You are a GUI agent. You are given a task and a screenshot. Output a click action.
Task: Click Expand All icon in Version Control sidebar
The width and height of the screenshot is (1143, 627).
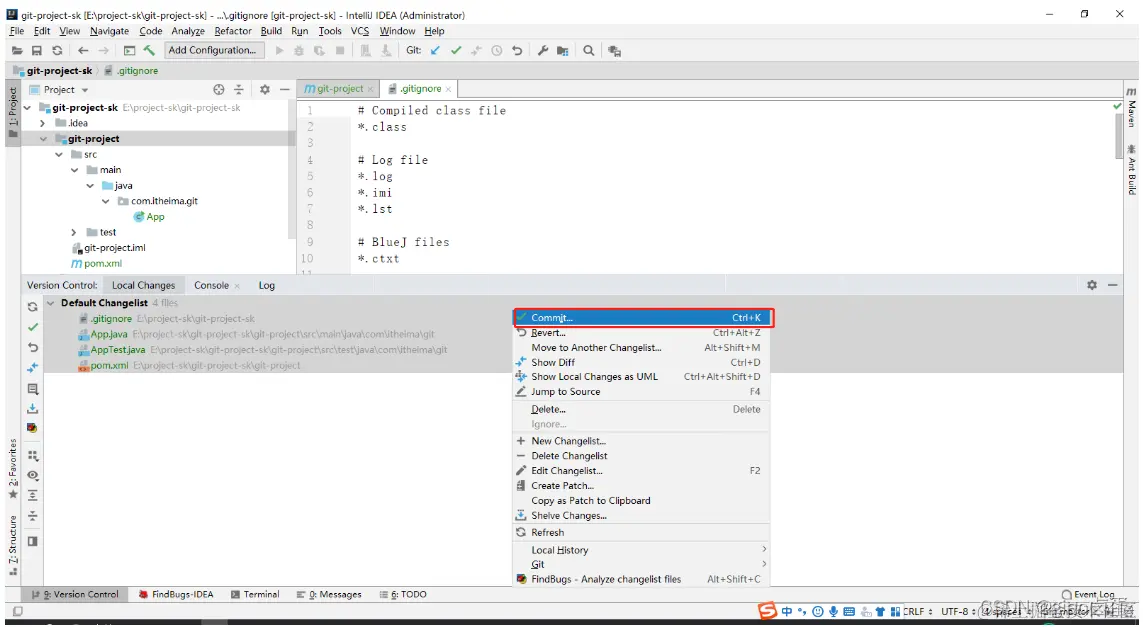33,496
